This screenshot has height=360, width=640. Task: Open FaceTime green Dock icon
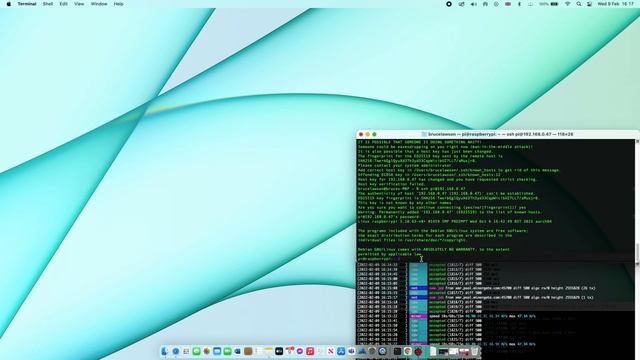tap(227, 351)
